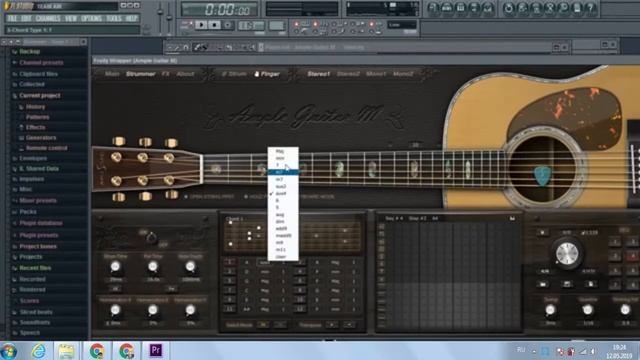Open Generators under Current project

pyautogui.click(x=41, y=138)
